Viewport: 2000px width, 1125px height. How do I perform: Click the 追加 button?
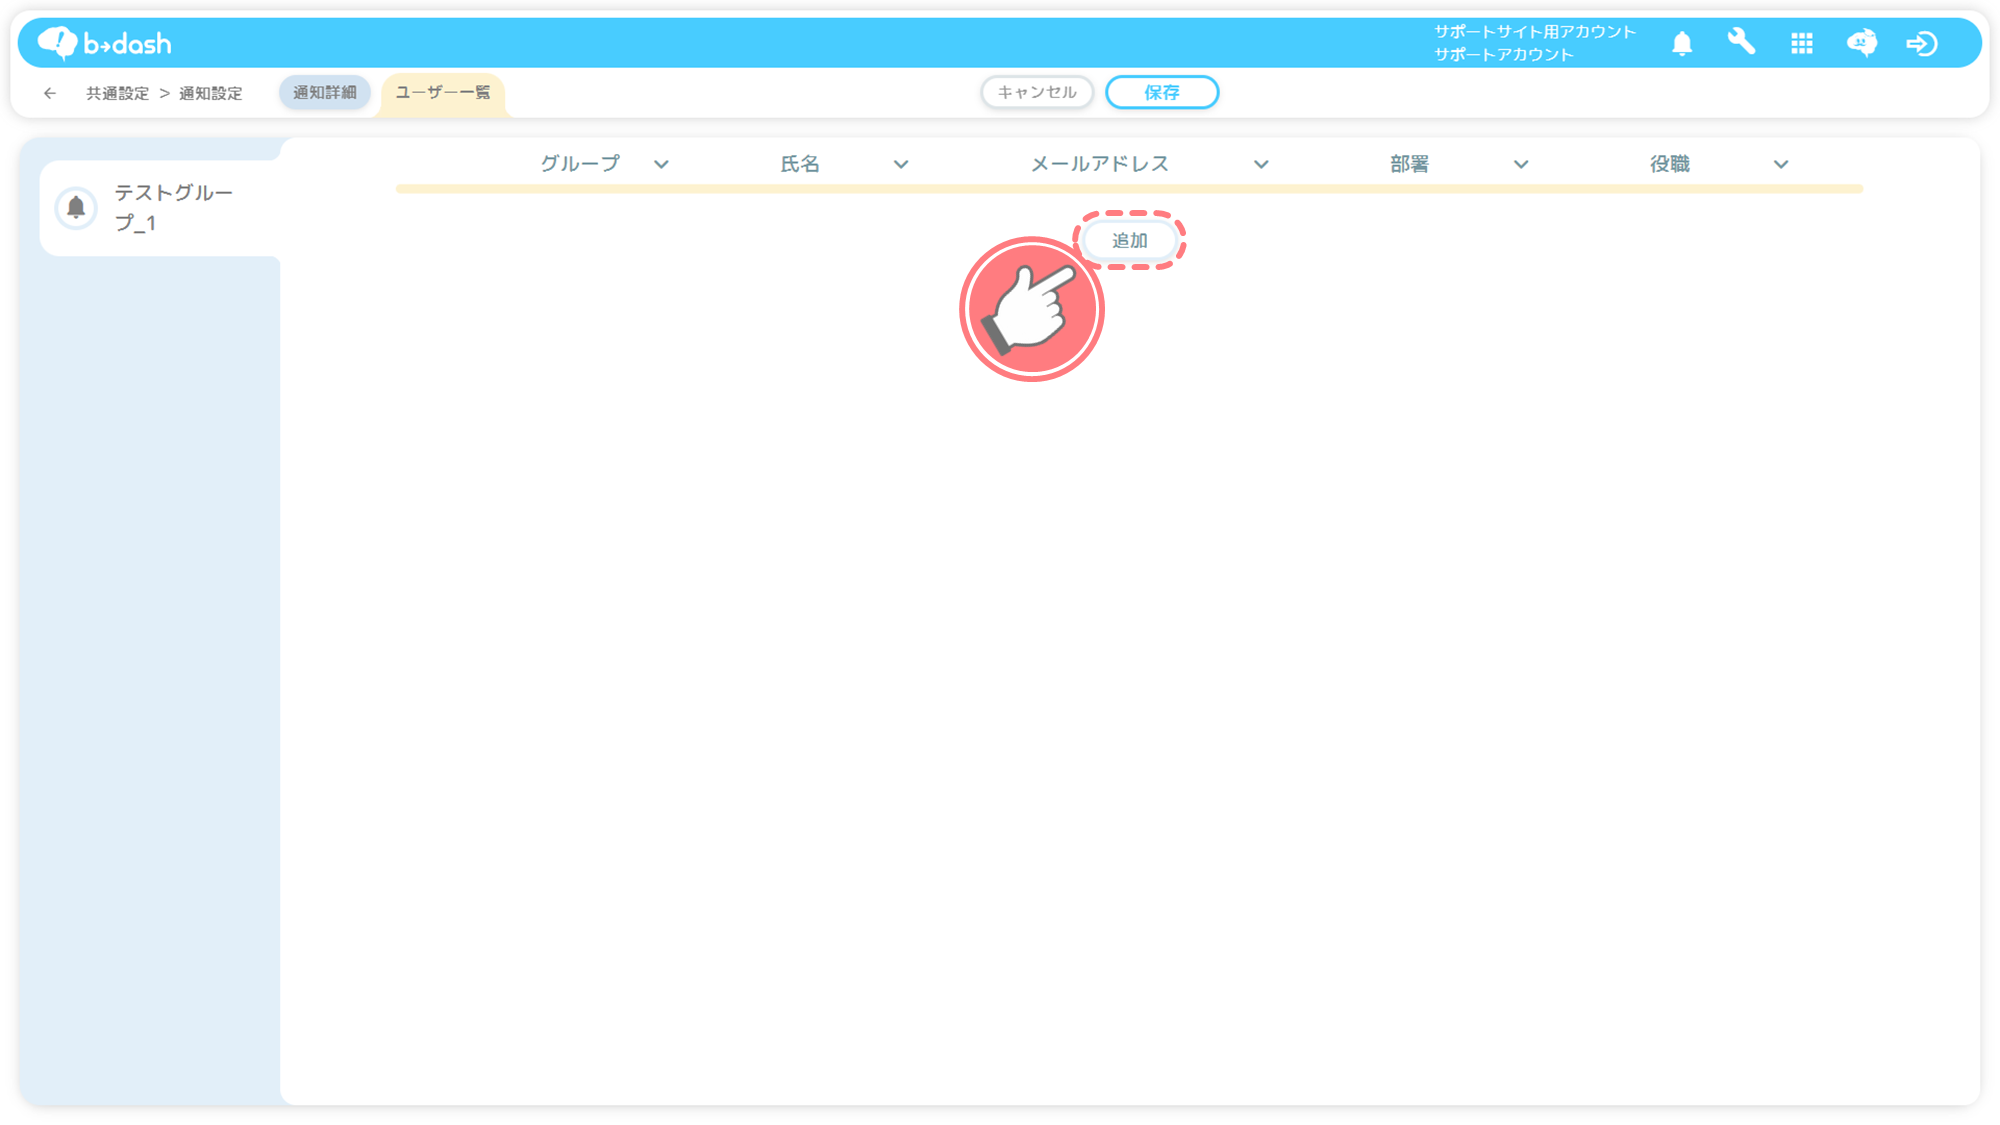click(x=1130, y=240)
